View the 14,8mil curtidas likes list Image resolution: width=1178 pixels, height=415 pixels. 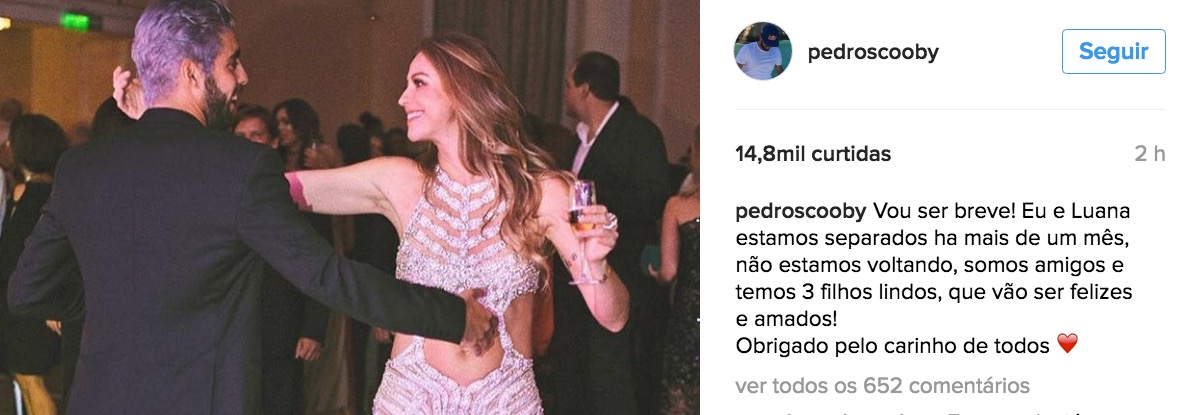813,154
